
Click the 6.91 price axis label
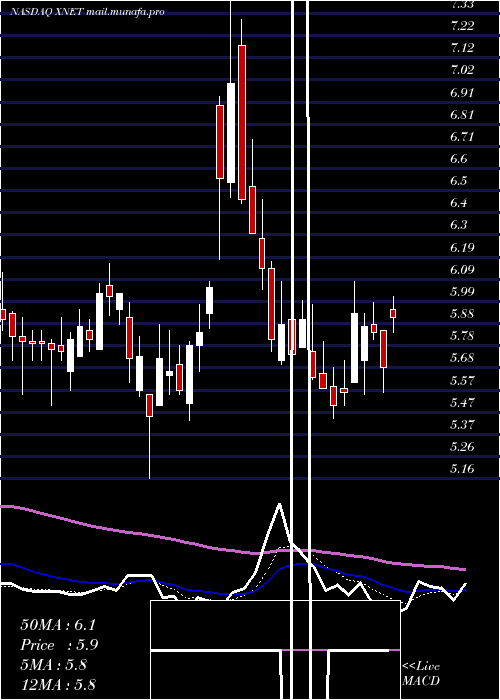point(462,92)
